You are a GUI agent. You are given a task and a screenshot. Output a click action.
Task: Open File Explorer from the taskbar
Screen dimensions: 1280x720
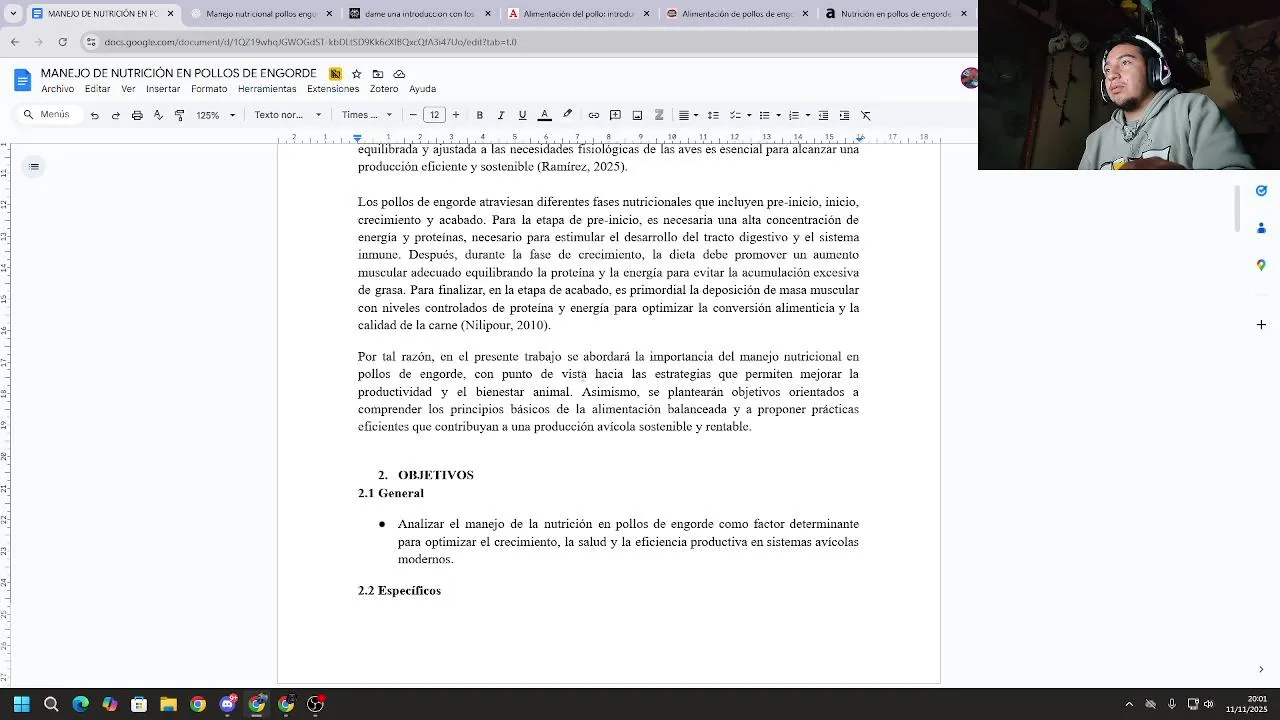[x=168, y=704]
